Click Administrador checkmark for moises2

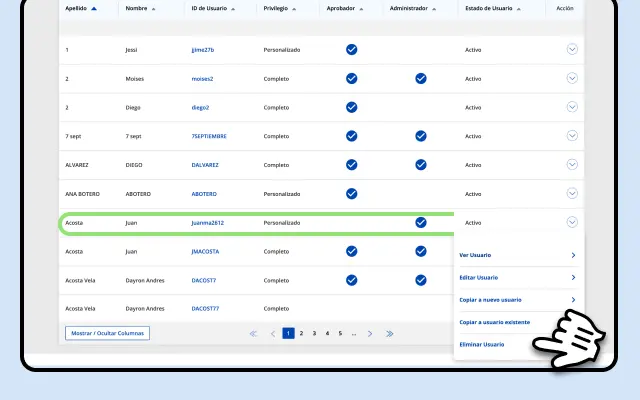click(x=421, y=78)
